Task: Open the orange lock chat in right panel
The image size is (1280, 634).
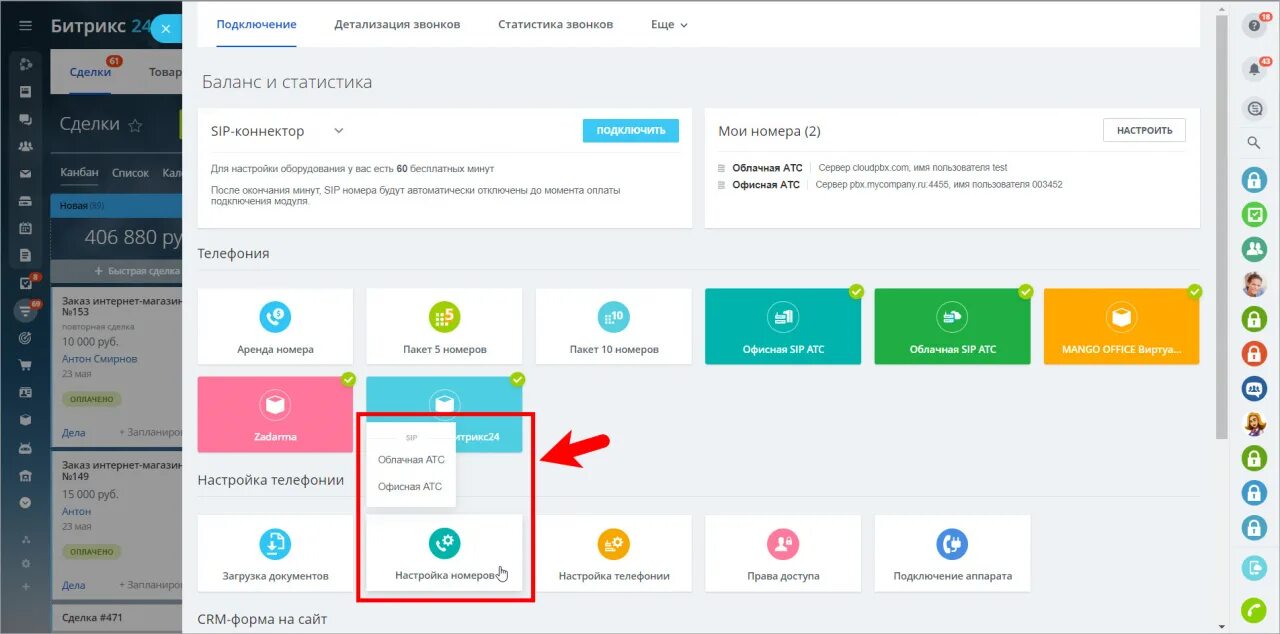Action: (x=1254, y=353)
